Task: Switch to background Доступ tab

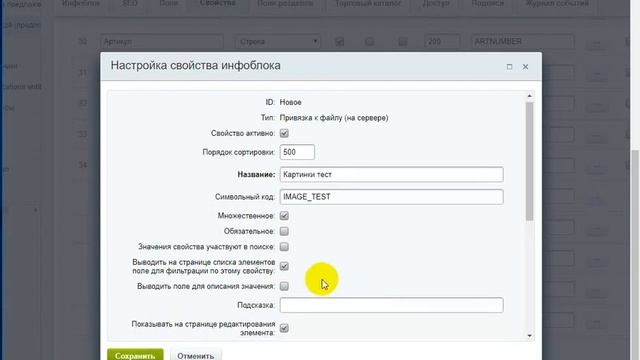Action: [436, 4]
